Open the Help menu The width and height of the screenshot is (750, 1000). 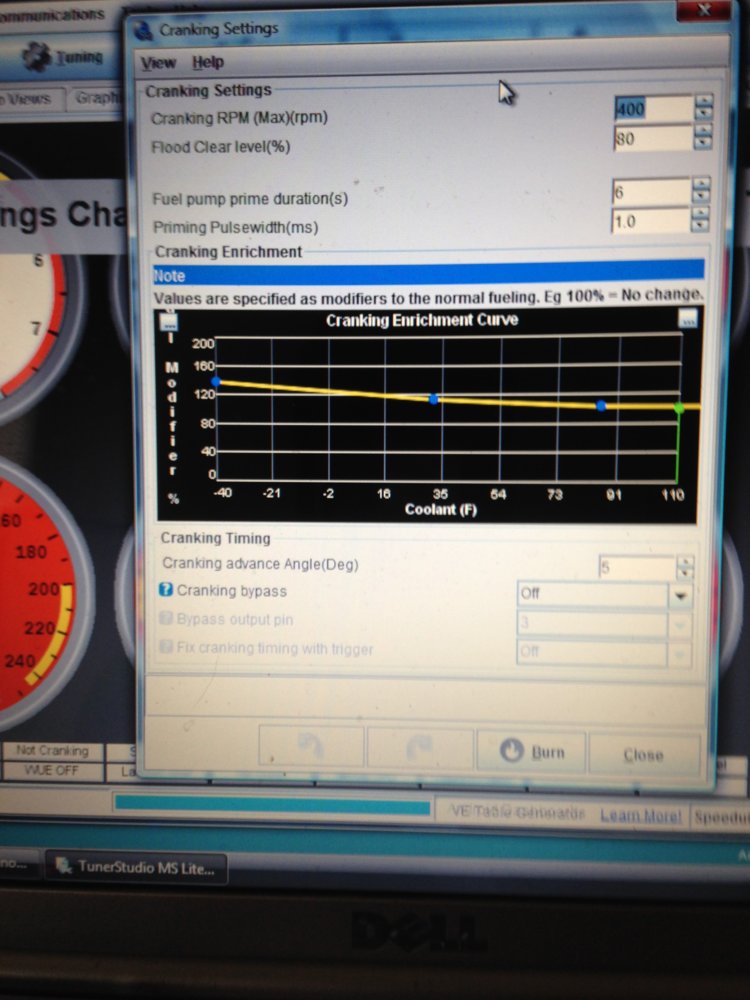[208, 62]
